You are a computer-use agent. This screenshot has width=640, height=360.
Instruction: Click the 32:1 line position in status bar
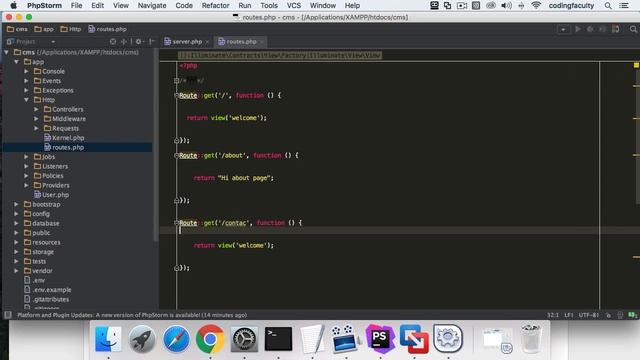pyautogui.click(x=553, y=315)
